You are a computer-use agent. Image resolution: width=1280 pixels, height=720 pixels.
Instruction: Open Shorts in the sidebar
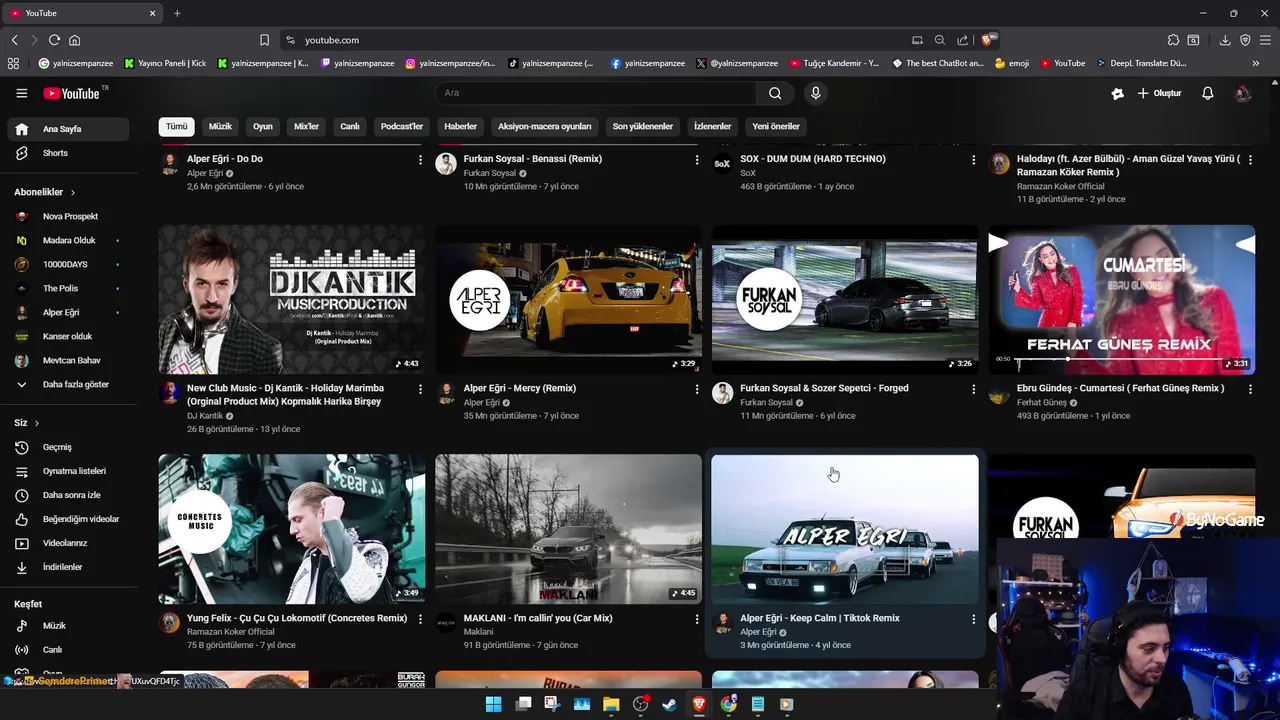pyautogui.click(x=68, y=153)
